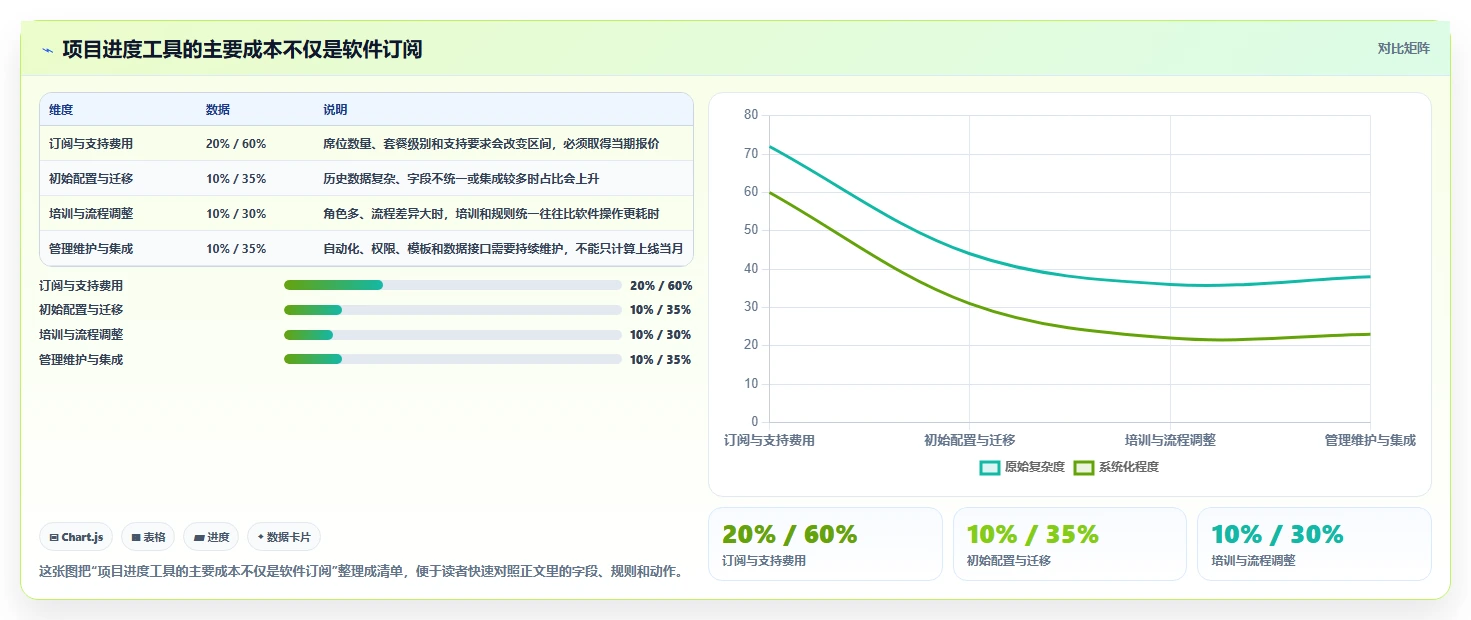Click the 数据 column header

coord(218,110)
